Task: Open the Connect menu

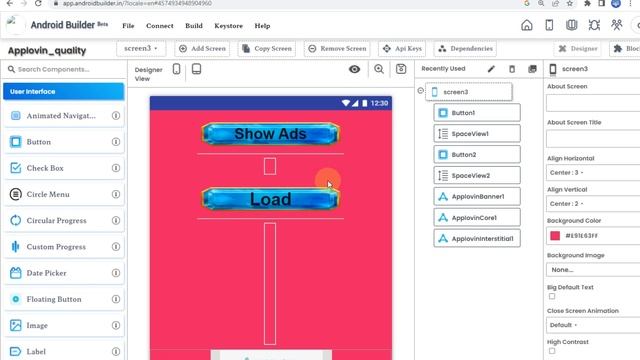Action: pyautogui.click(x=160, y=26)
